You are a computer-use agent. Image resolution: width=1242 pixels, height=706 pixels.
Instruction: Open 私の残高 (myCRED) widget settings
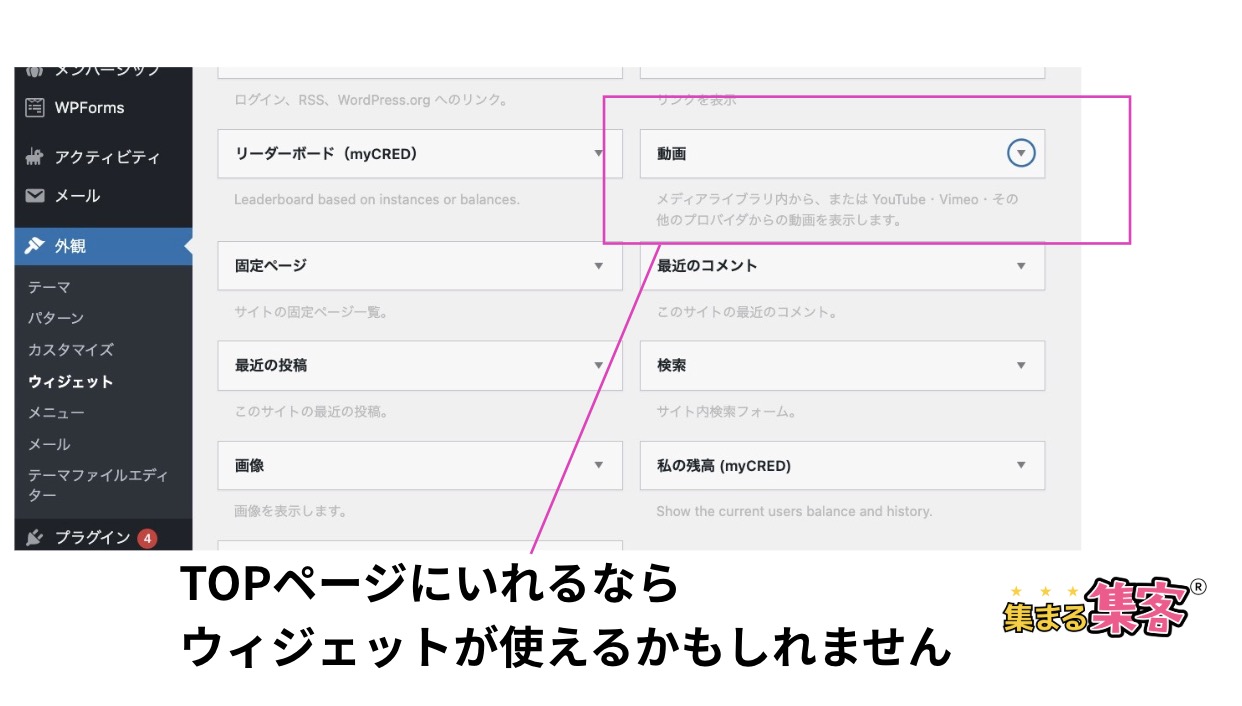[1020, 465]
